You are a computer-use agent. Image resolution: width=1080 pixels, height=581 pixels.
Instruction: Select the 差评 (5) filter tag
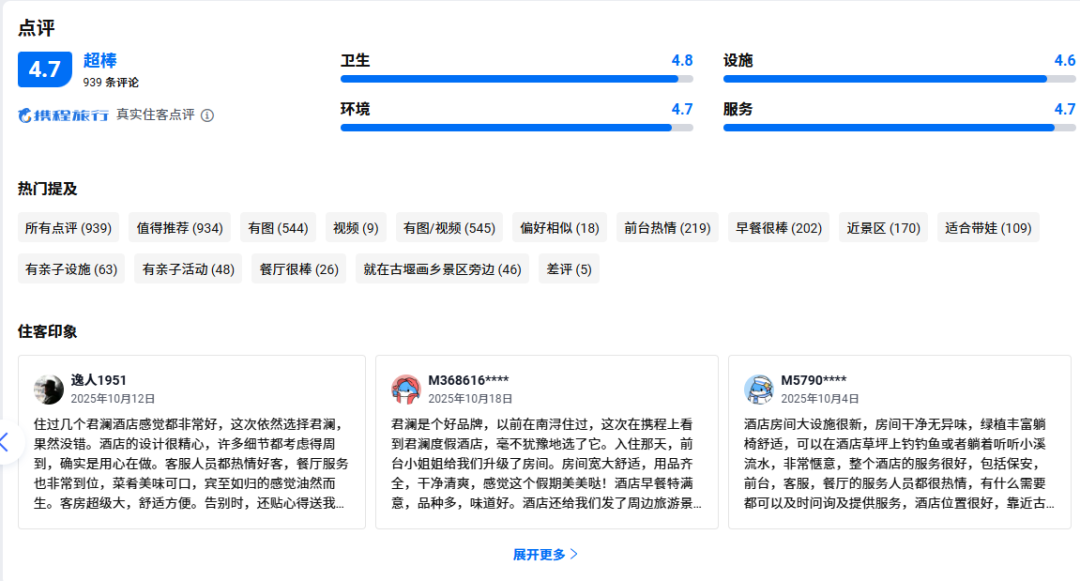pyautogui.click(x=569, y=269)
